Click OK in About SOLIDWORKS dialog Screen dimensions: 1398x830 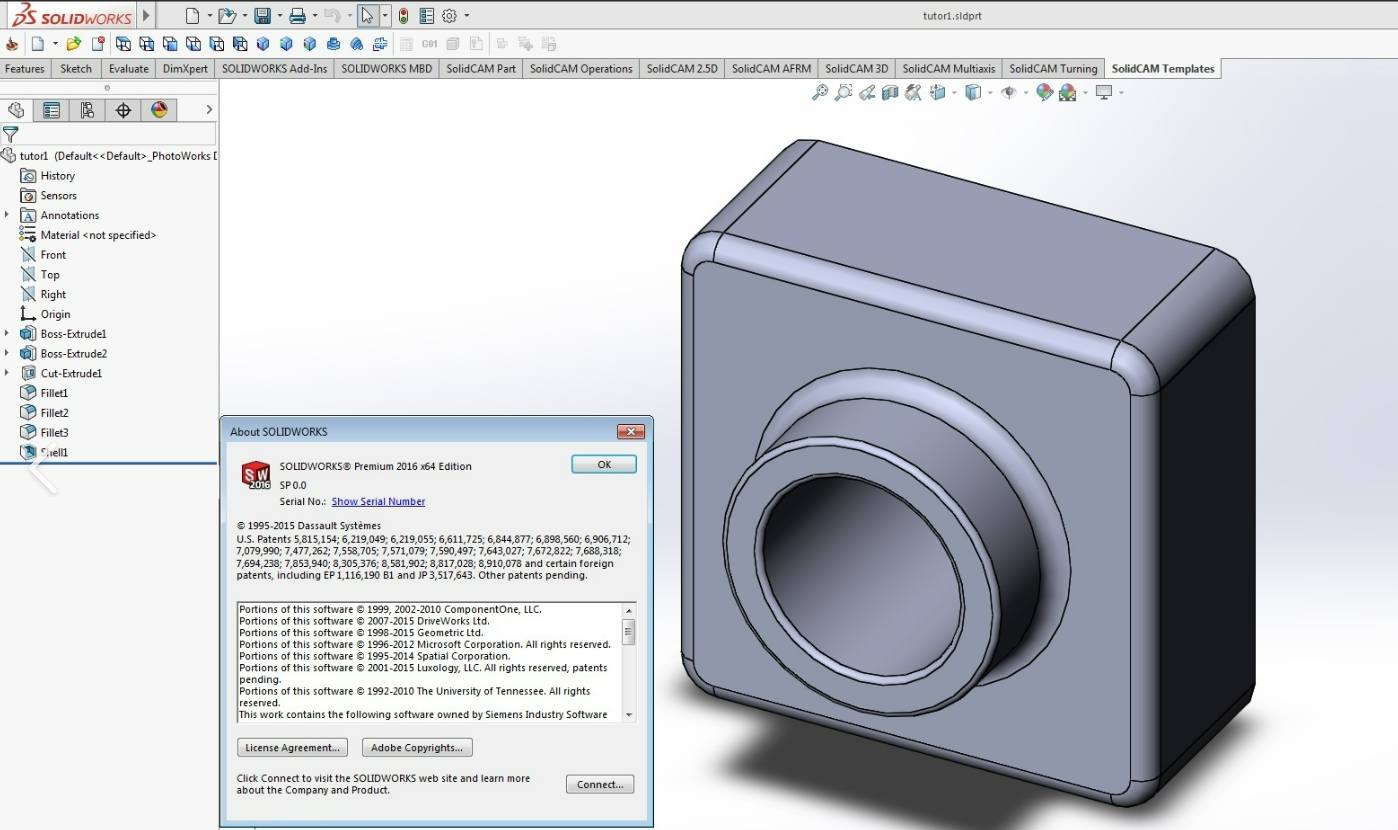pos(604,464)
